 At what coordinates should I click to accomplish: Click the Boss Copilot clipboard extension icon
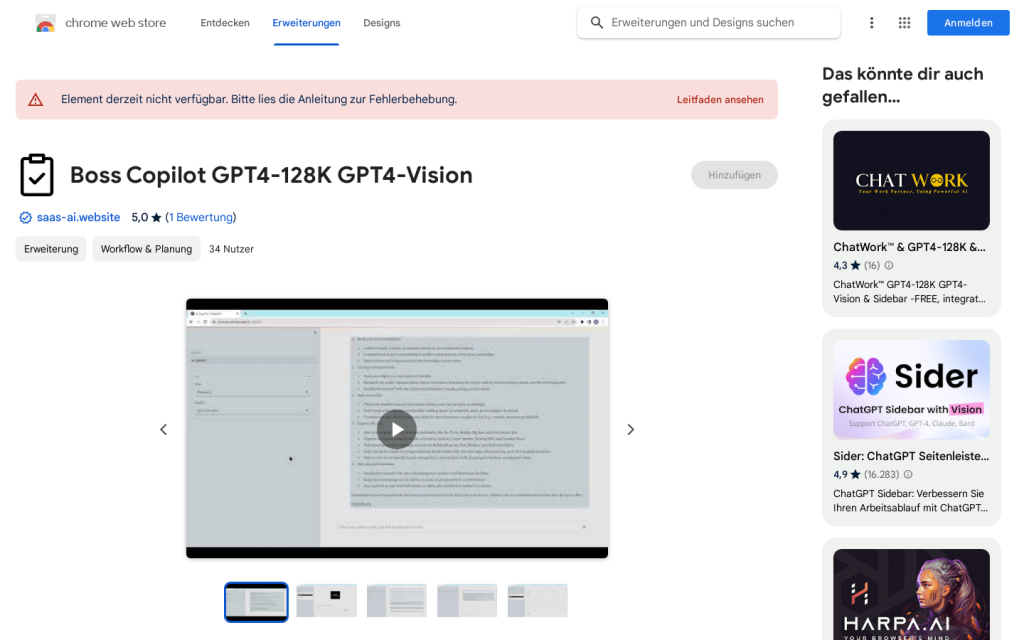click(x=37, y=175)
